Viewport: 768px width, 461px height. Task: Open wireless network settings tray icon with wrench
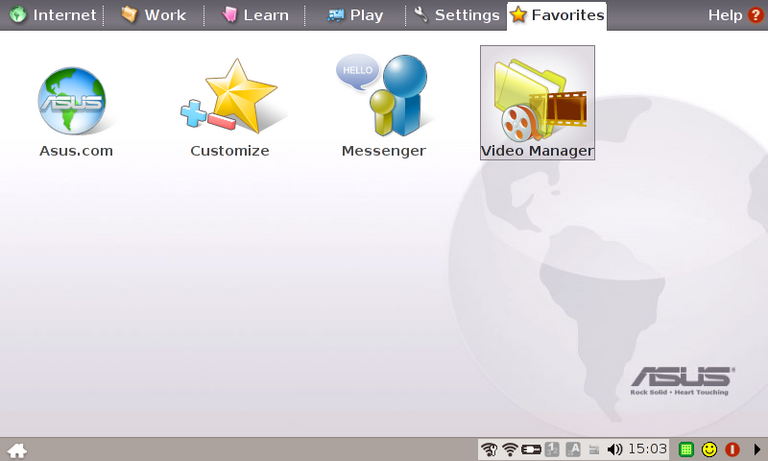[x=489, y=449]
